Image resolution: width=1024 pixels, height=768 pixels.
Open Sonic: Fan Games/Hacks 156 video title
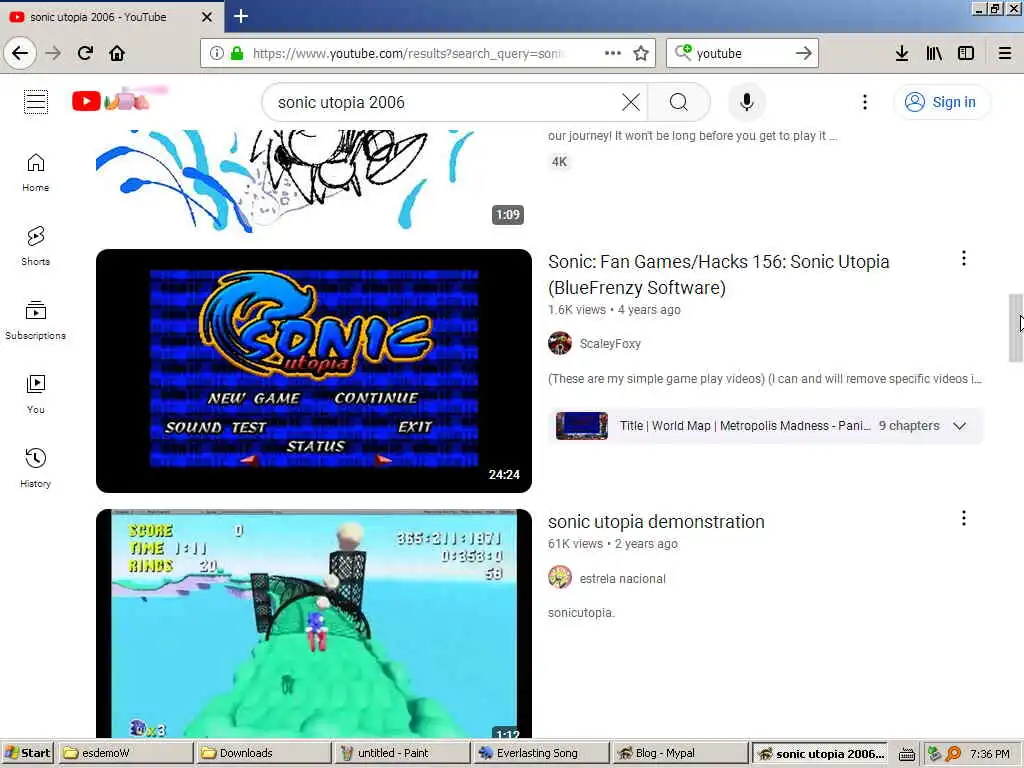click(x=718, y=274)
